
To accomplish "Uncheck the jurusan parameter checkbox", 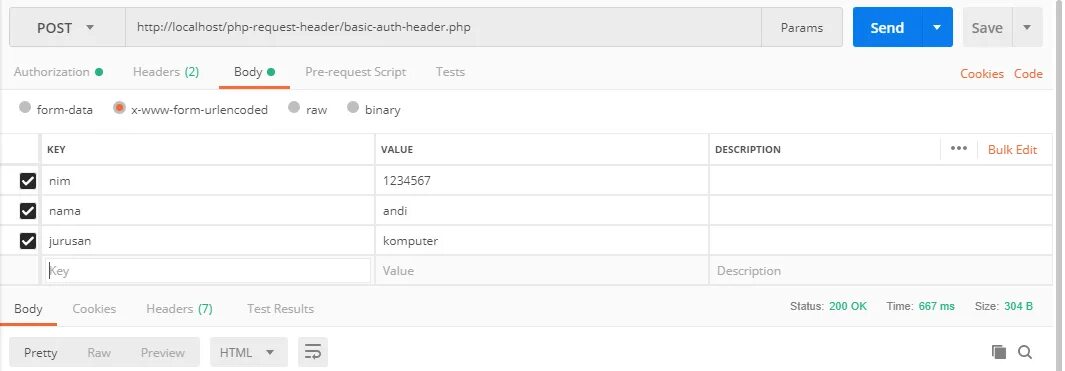I will tap(28, 241).
